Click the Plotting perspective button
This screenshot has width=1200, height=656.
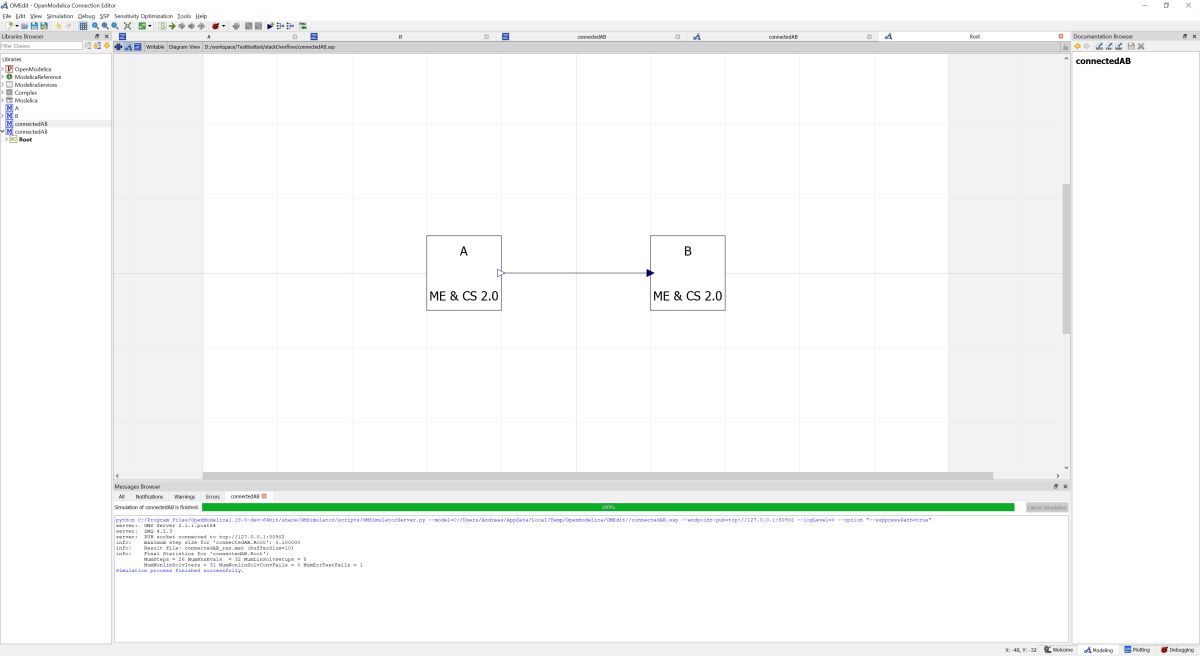pyautogui.click(x=1138, y=650)
